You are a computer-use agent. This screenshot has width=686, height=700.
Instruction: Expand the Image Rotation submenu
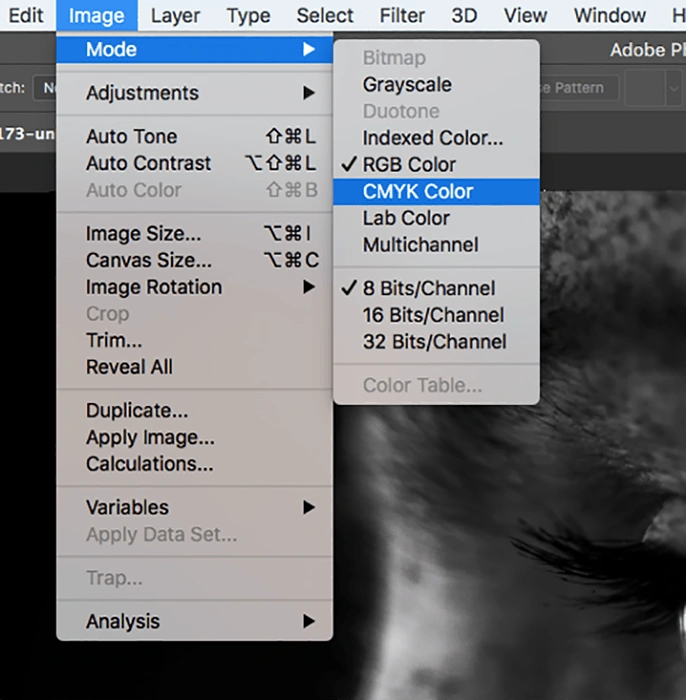point(154,287)
